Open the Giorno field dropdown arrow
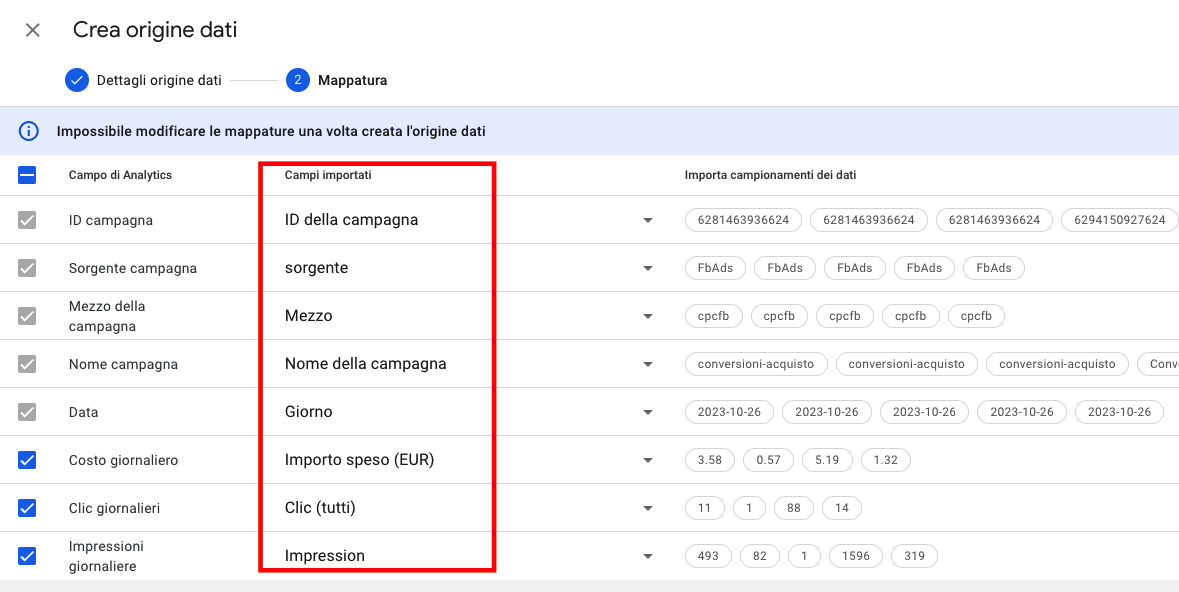 coord(647,412)
